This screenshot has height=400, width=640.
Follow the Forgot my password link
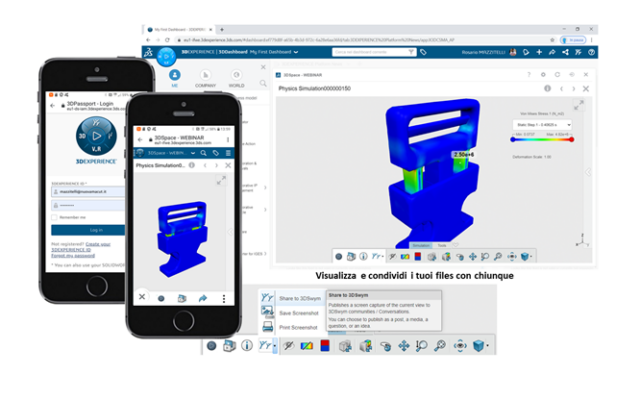click(73, 256)
